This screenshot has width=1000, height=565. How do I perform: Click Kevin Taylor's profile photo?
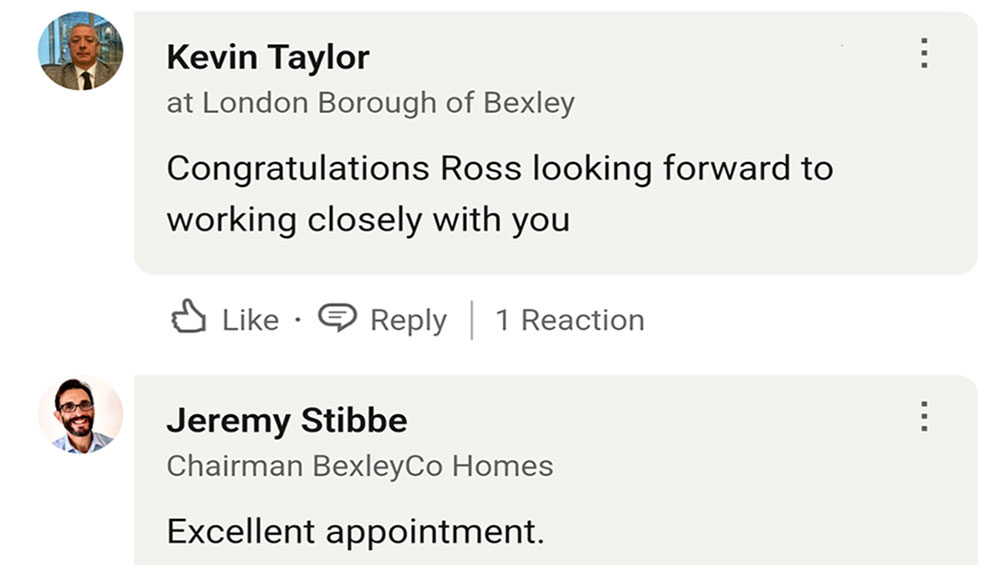pyautogui.click(x=80, y=51)
